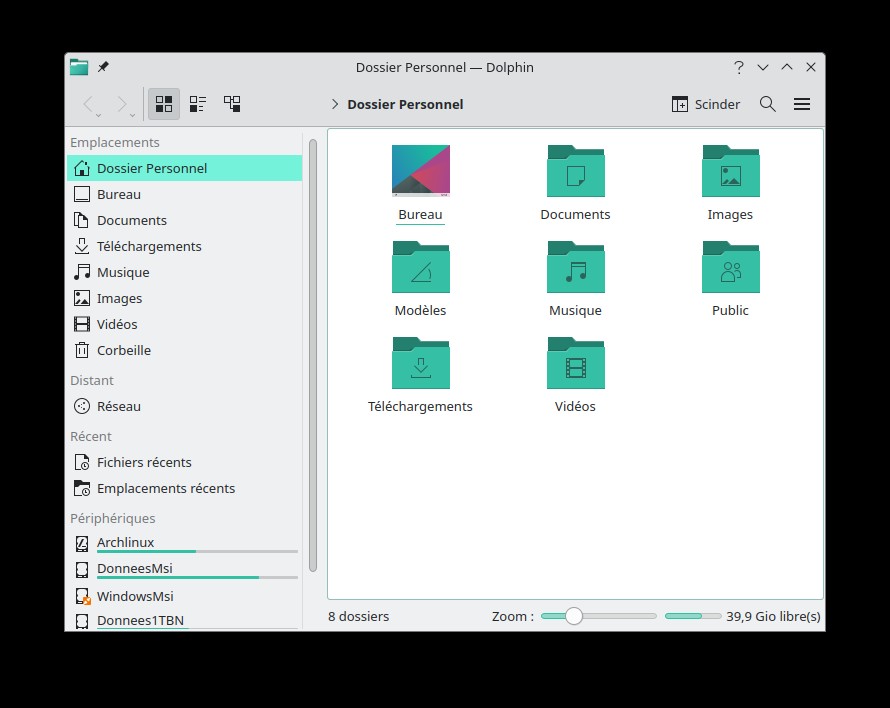This screenshot has height=708, width=890.
Task: Open Bureau in the sidebar
Action: (x=184, y=194)
